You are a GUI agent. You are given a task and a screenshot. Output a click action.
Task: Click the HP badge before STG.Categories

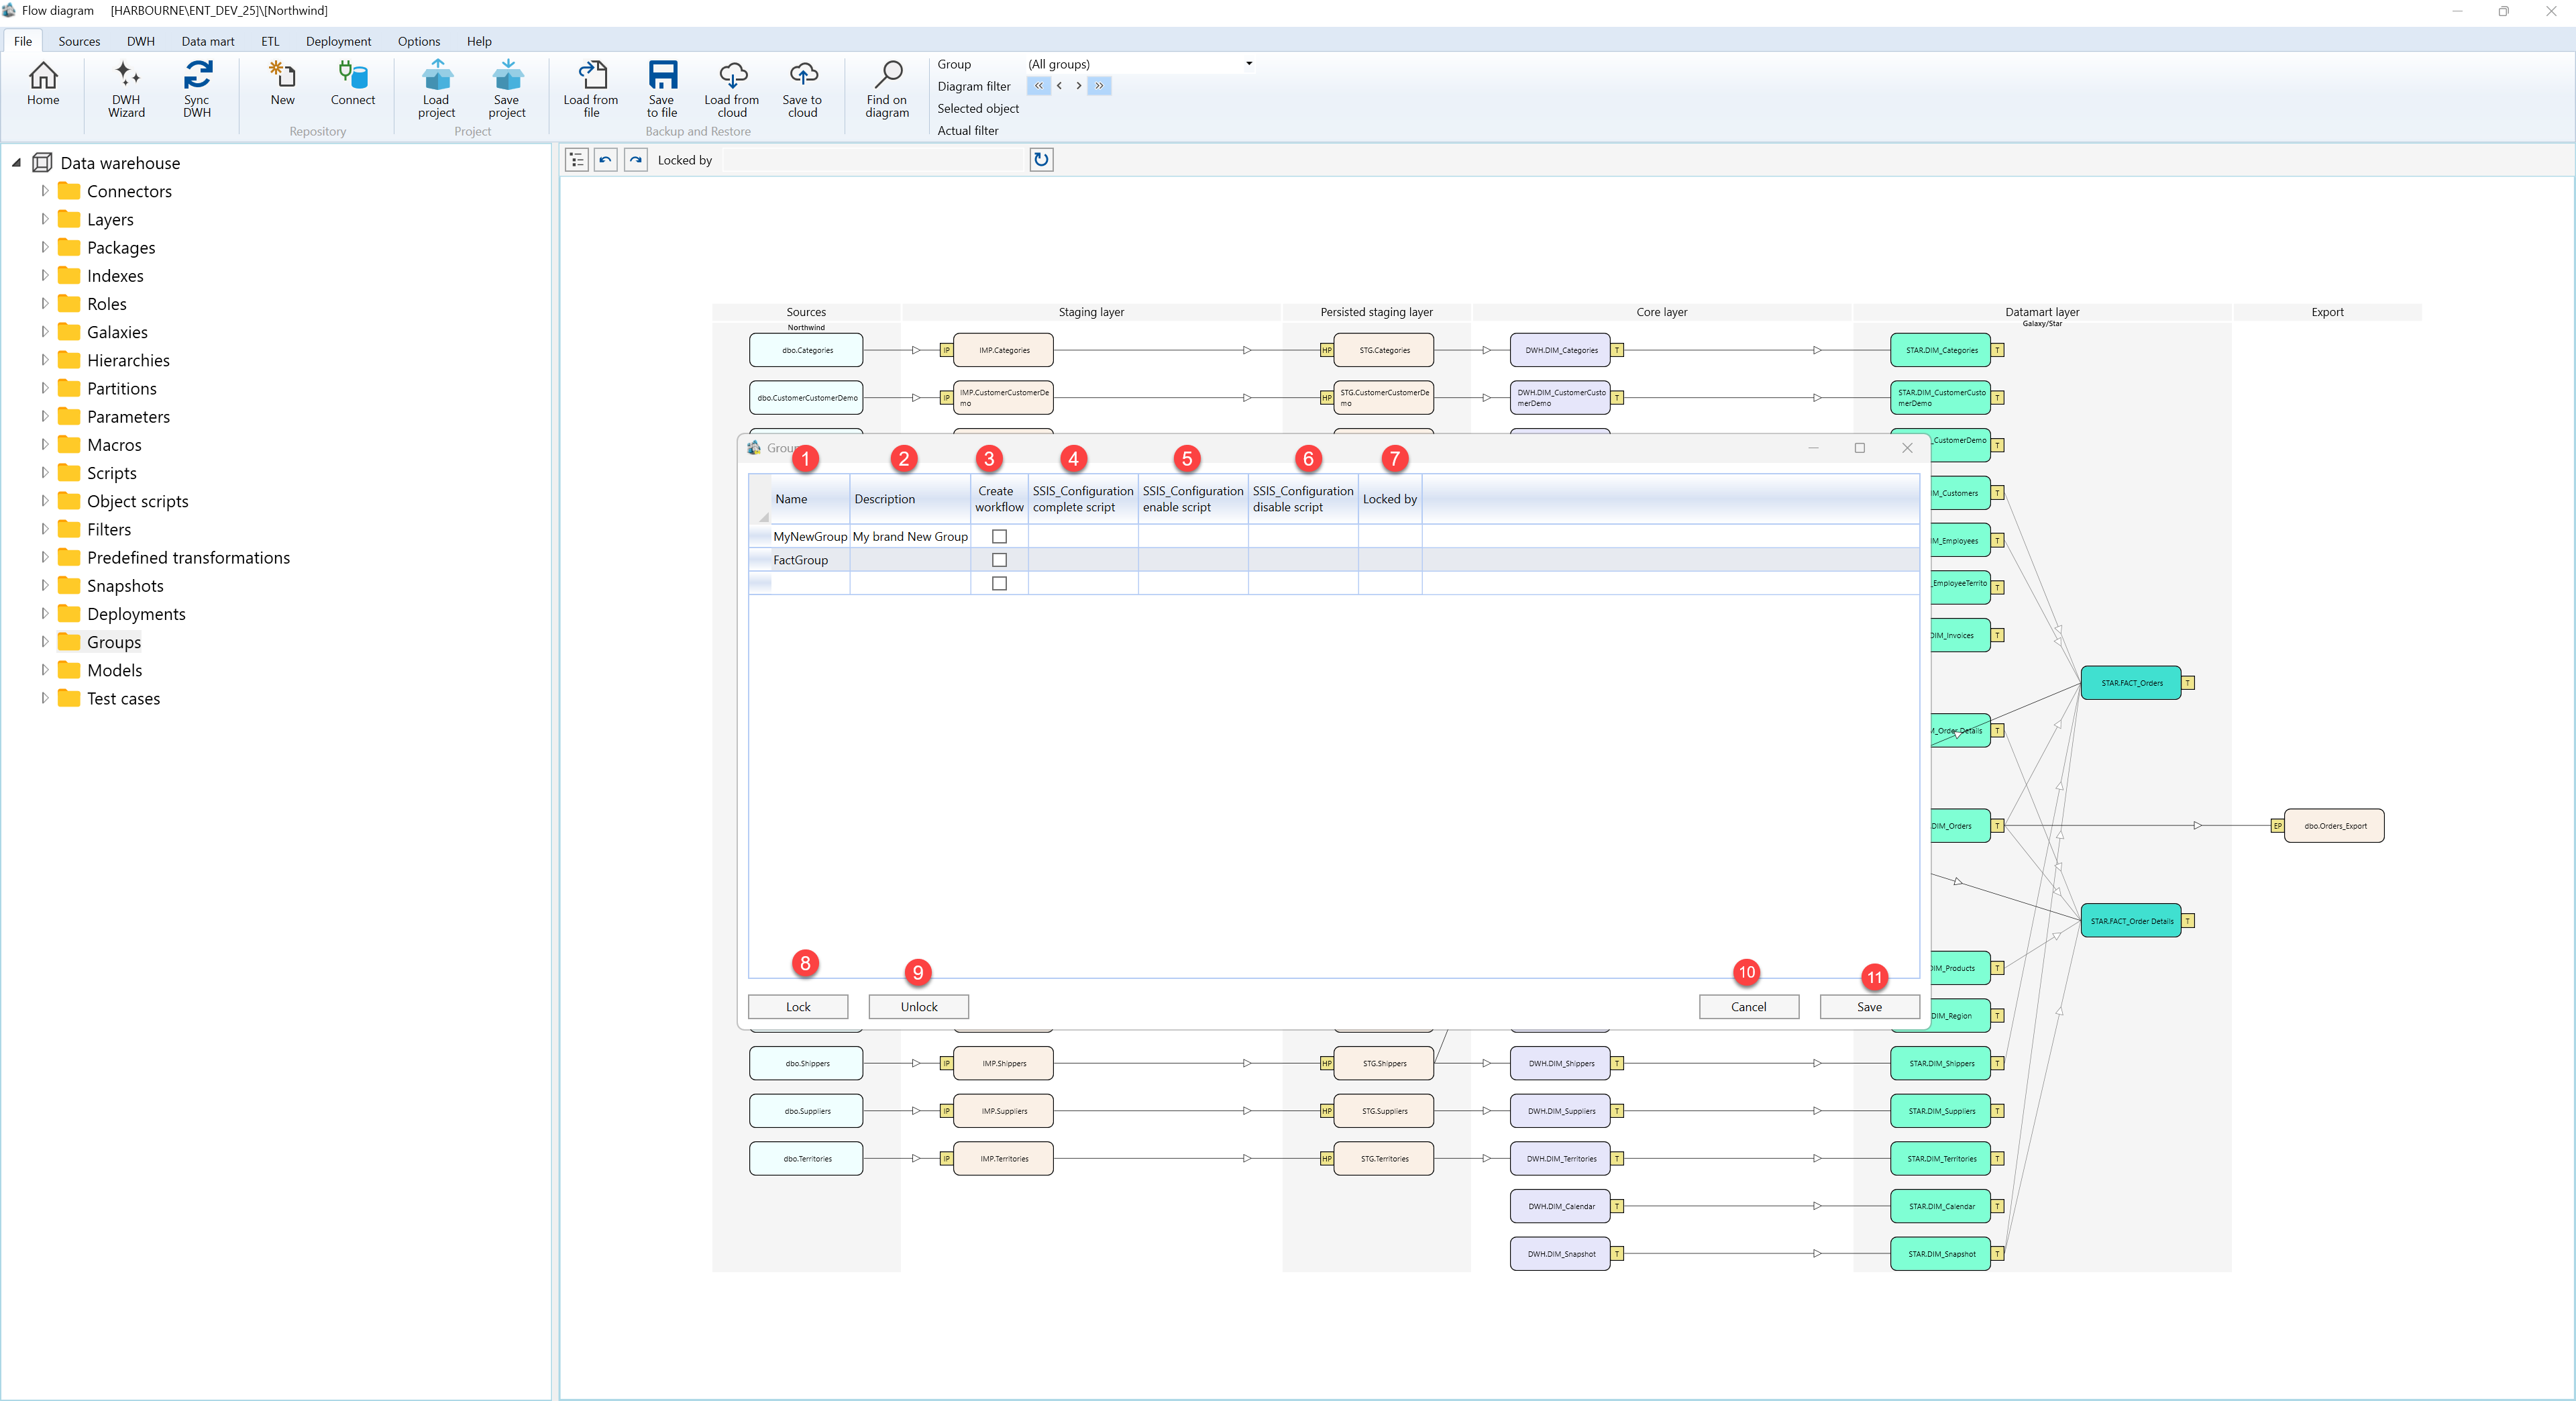(x=1326, y=350)
